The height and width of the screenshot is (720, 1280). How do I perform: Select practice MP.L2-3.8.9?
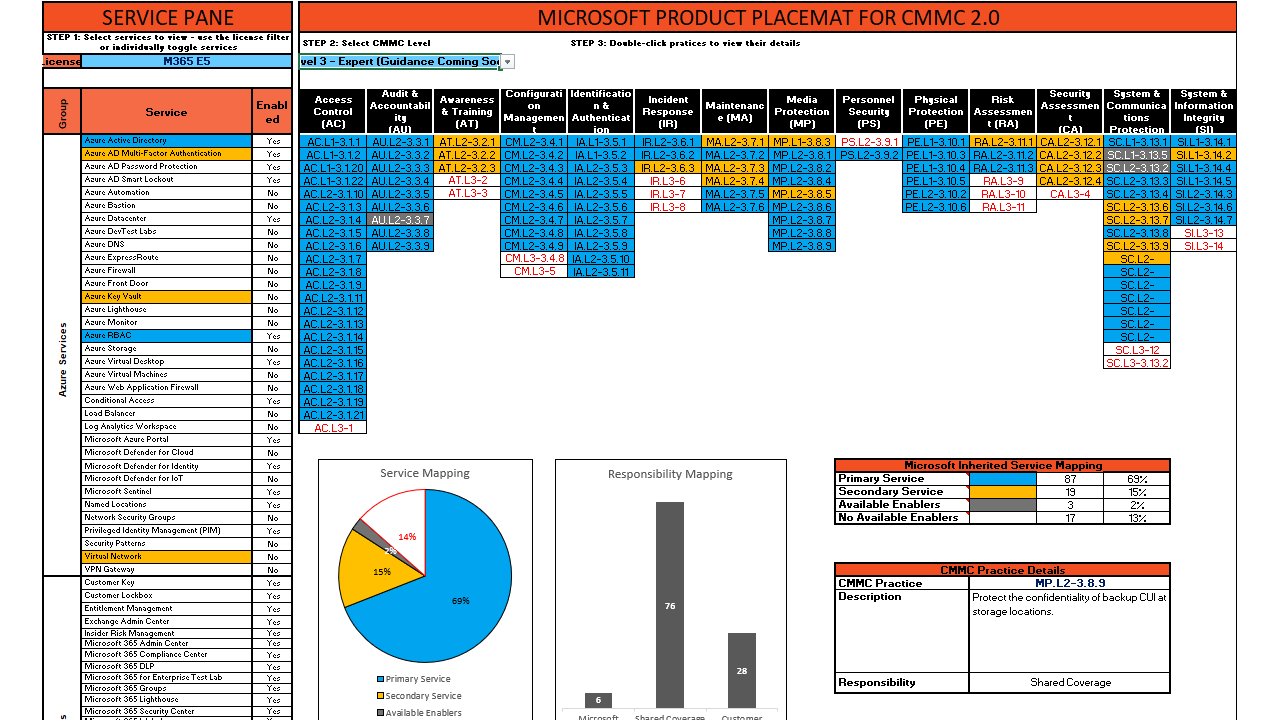pos(802,246)
